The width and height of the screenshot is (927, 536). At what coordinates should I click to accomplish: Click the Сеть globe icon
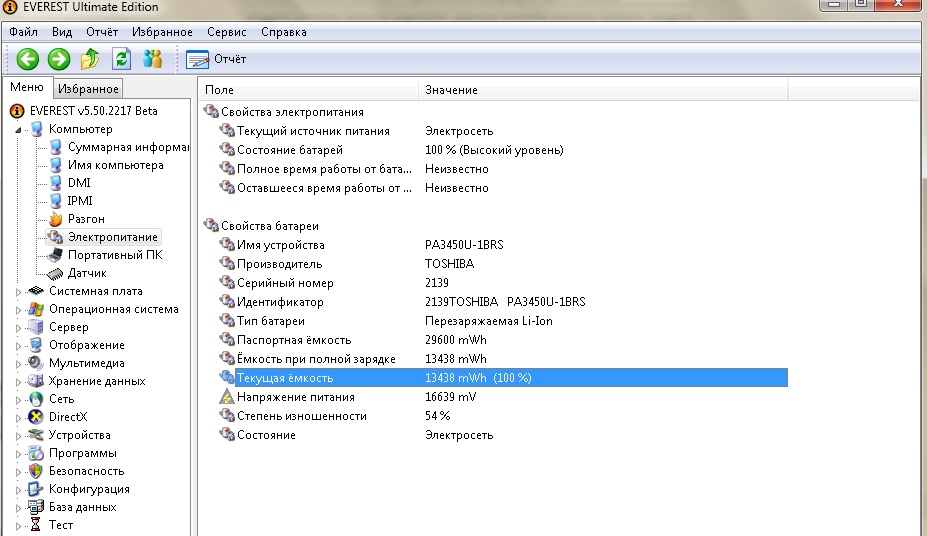(36, 399)
